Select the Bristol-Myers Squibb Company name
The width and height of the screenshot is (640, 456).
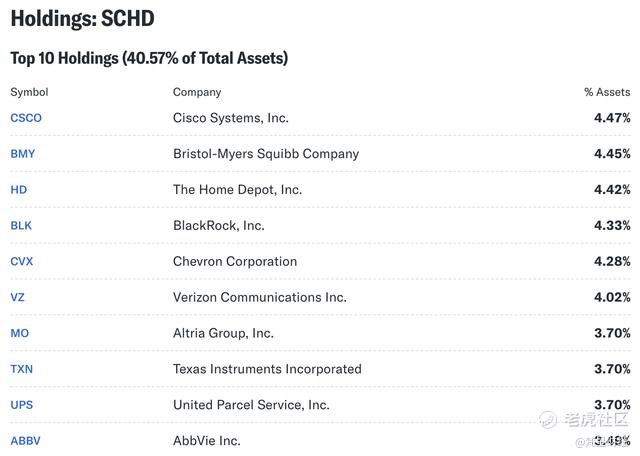point(266,154)
